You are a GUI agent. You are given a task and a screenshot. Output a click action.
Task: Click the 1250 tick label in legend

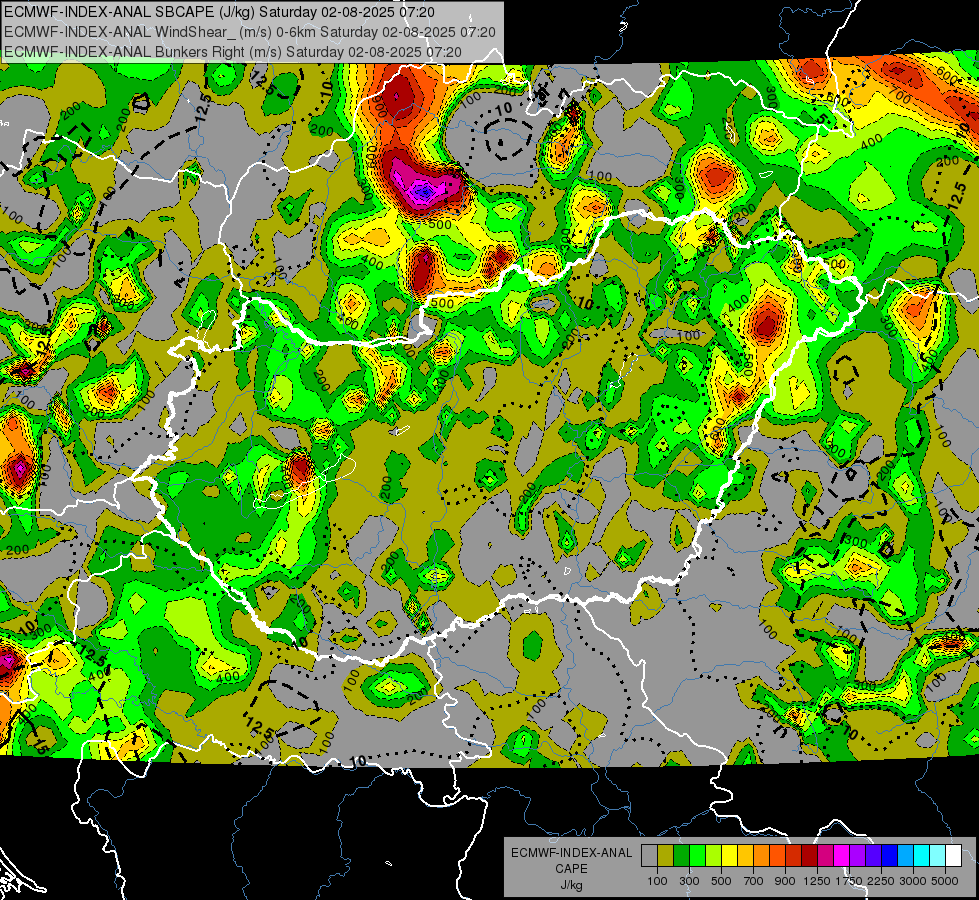[x=817, y=881]
